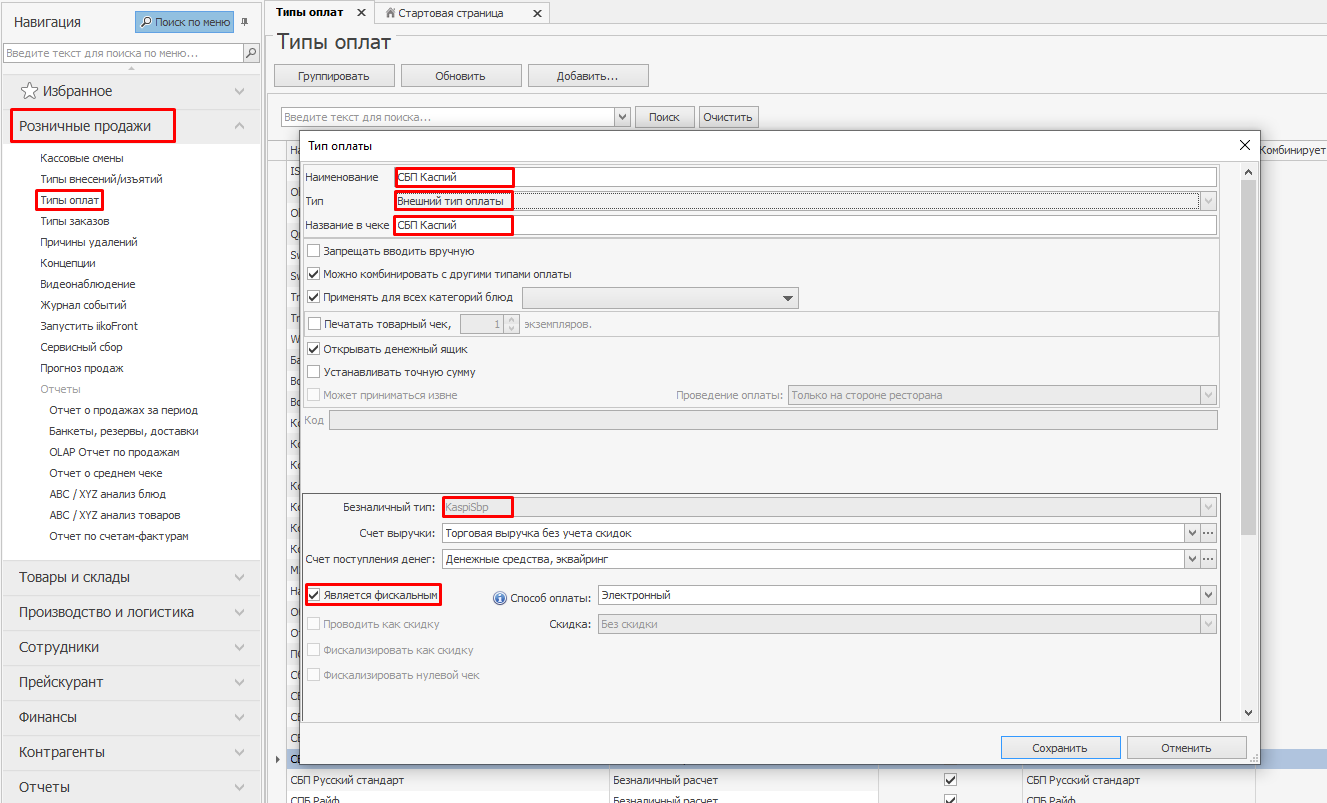The height and width of the screenshot is (803, 1327).
Task: Close the Стартовая страница tab
Action: [x=537, y=13]
